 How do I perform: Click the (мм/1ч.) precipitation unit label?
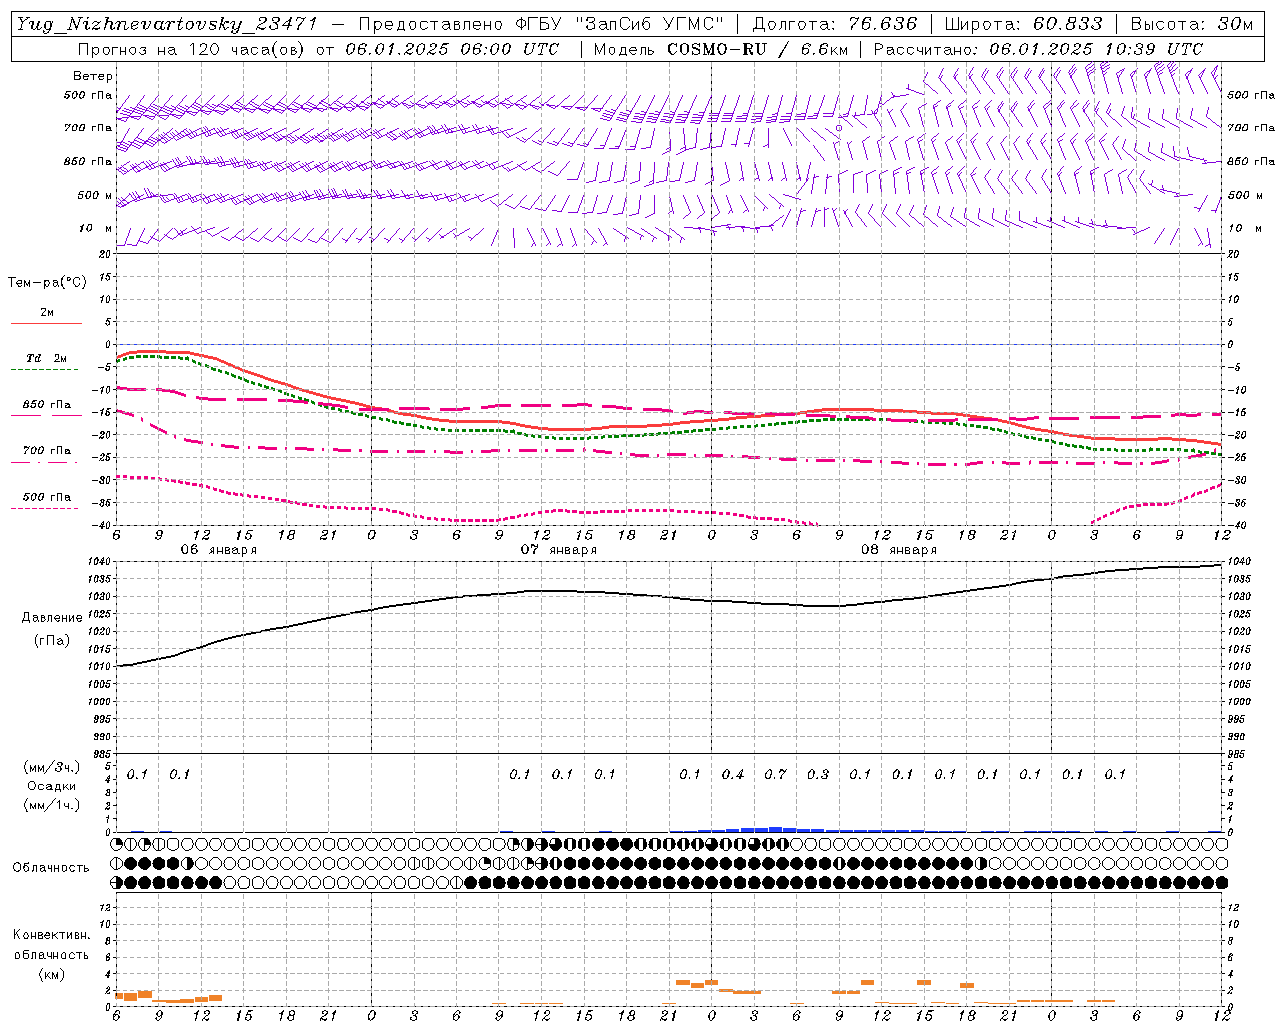(x=52, y=805)
